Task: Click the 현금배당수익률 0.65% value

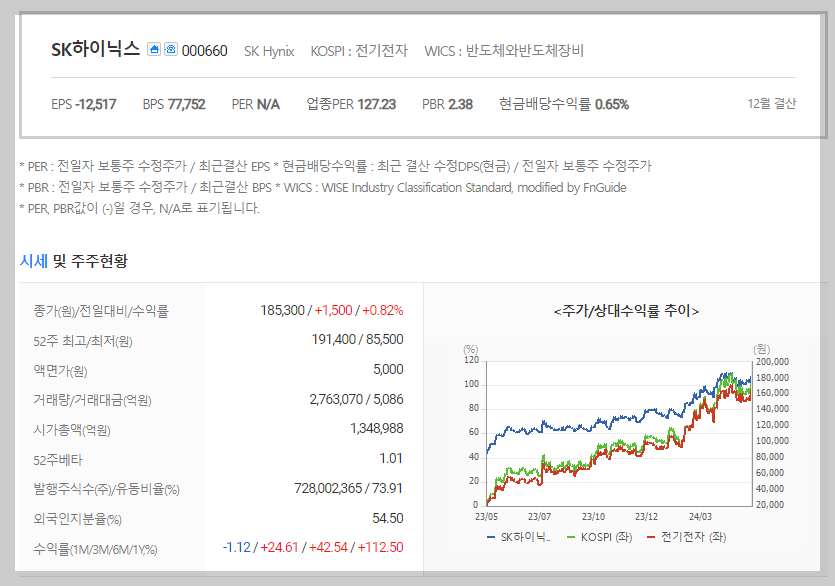Action: pos(564,104)
